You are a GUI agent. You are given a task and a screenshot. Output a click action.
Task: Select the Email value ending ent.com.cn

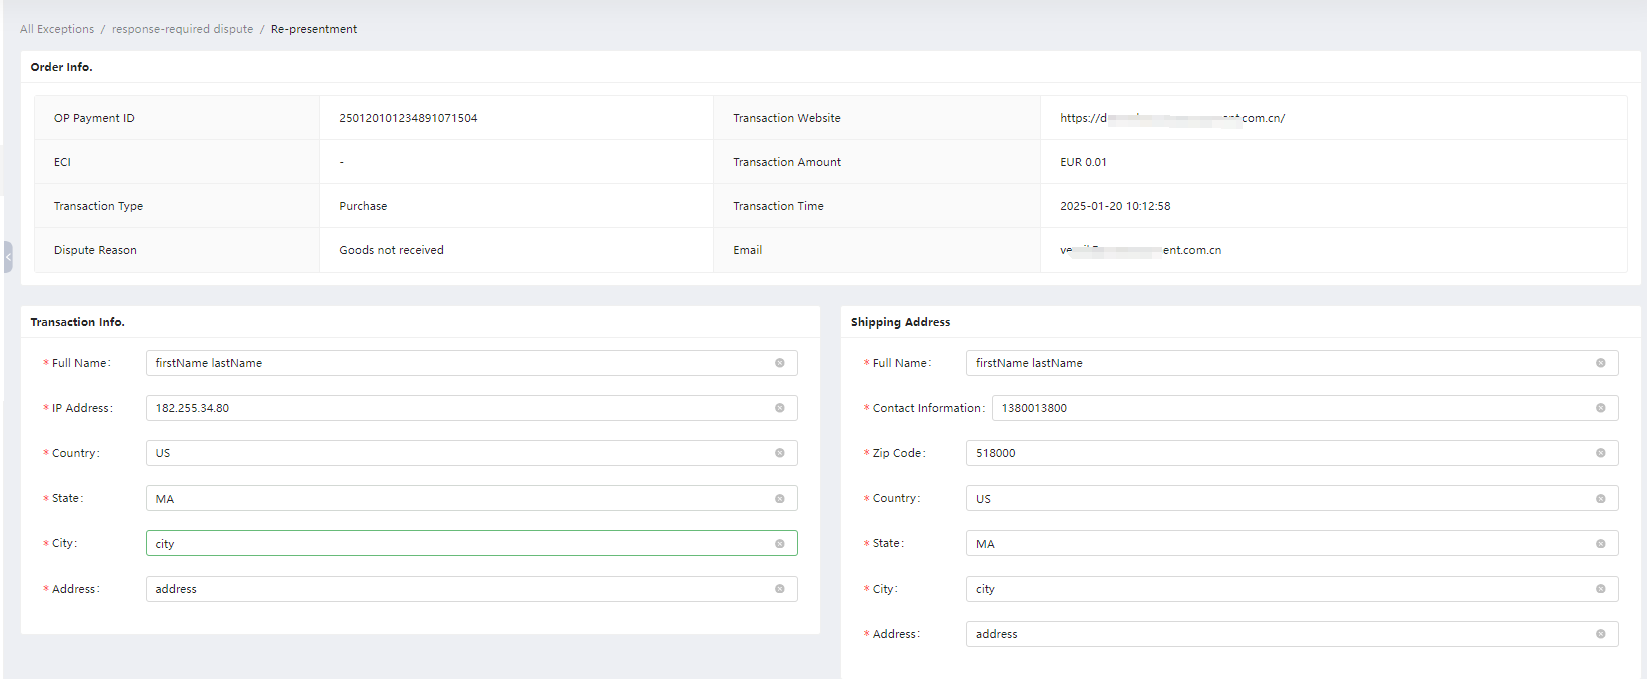1140,250
